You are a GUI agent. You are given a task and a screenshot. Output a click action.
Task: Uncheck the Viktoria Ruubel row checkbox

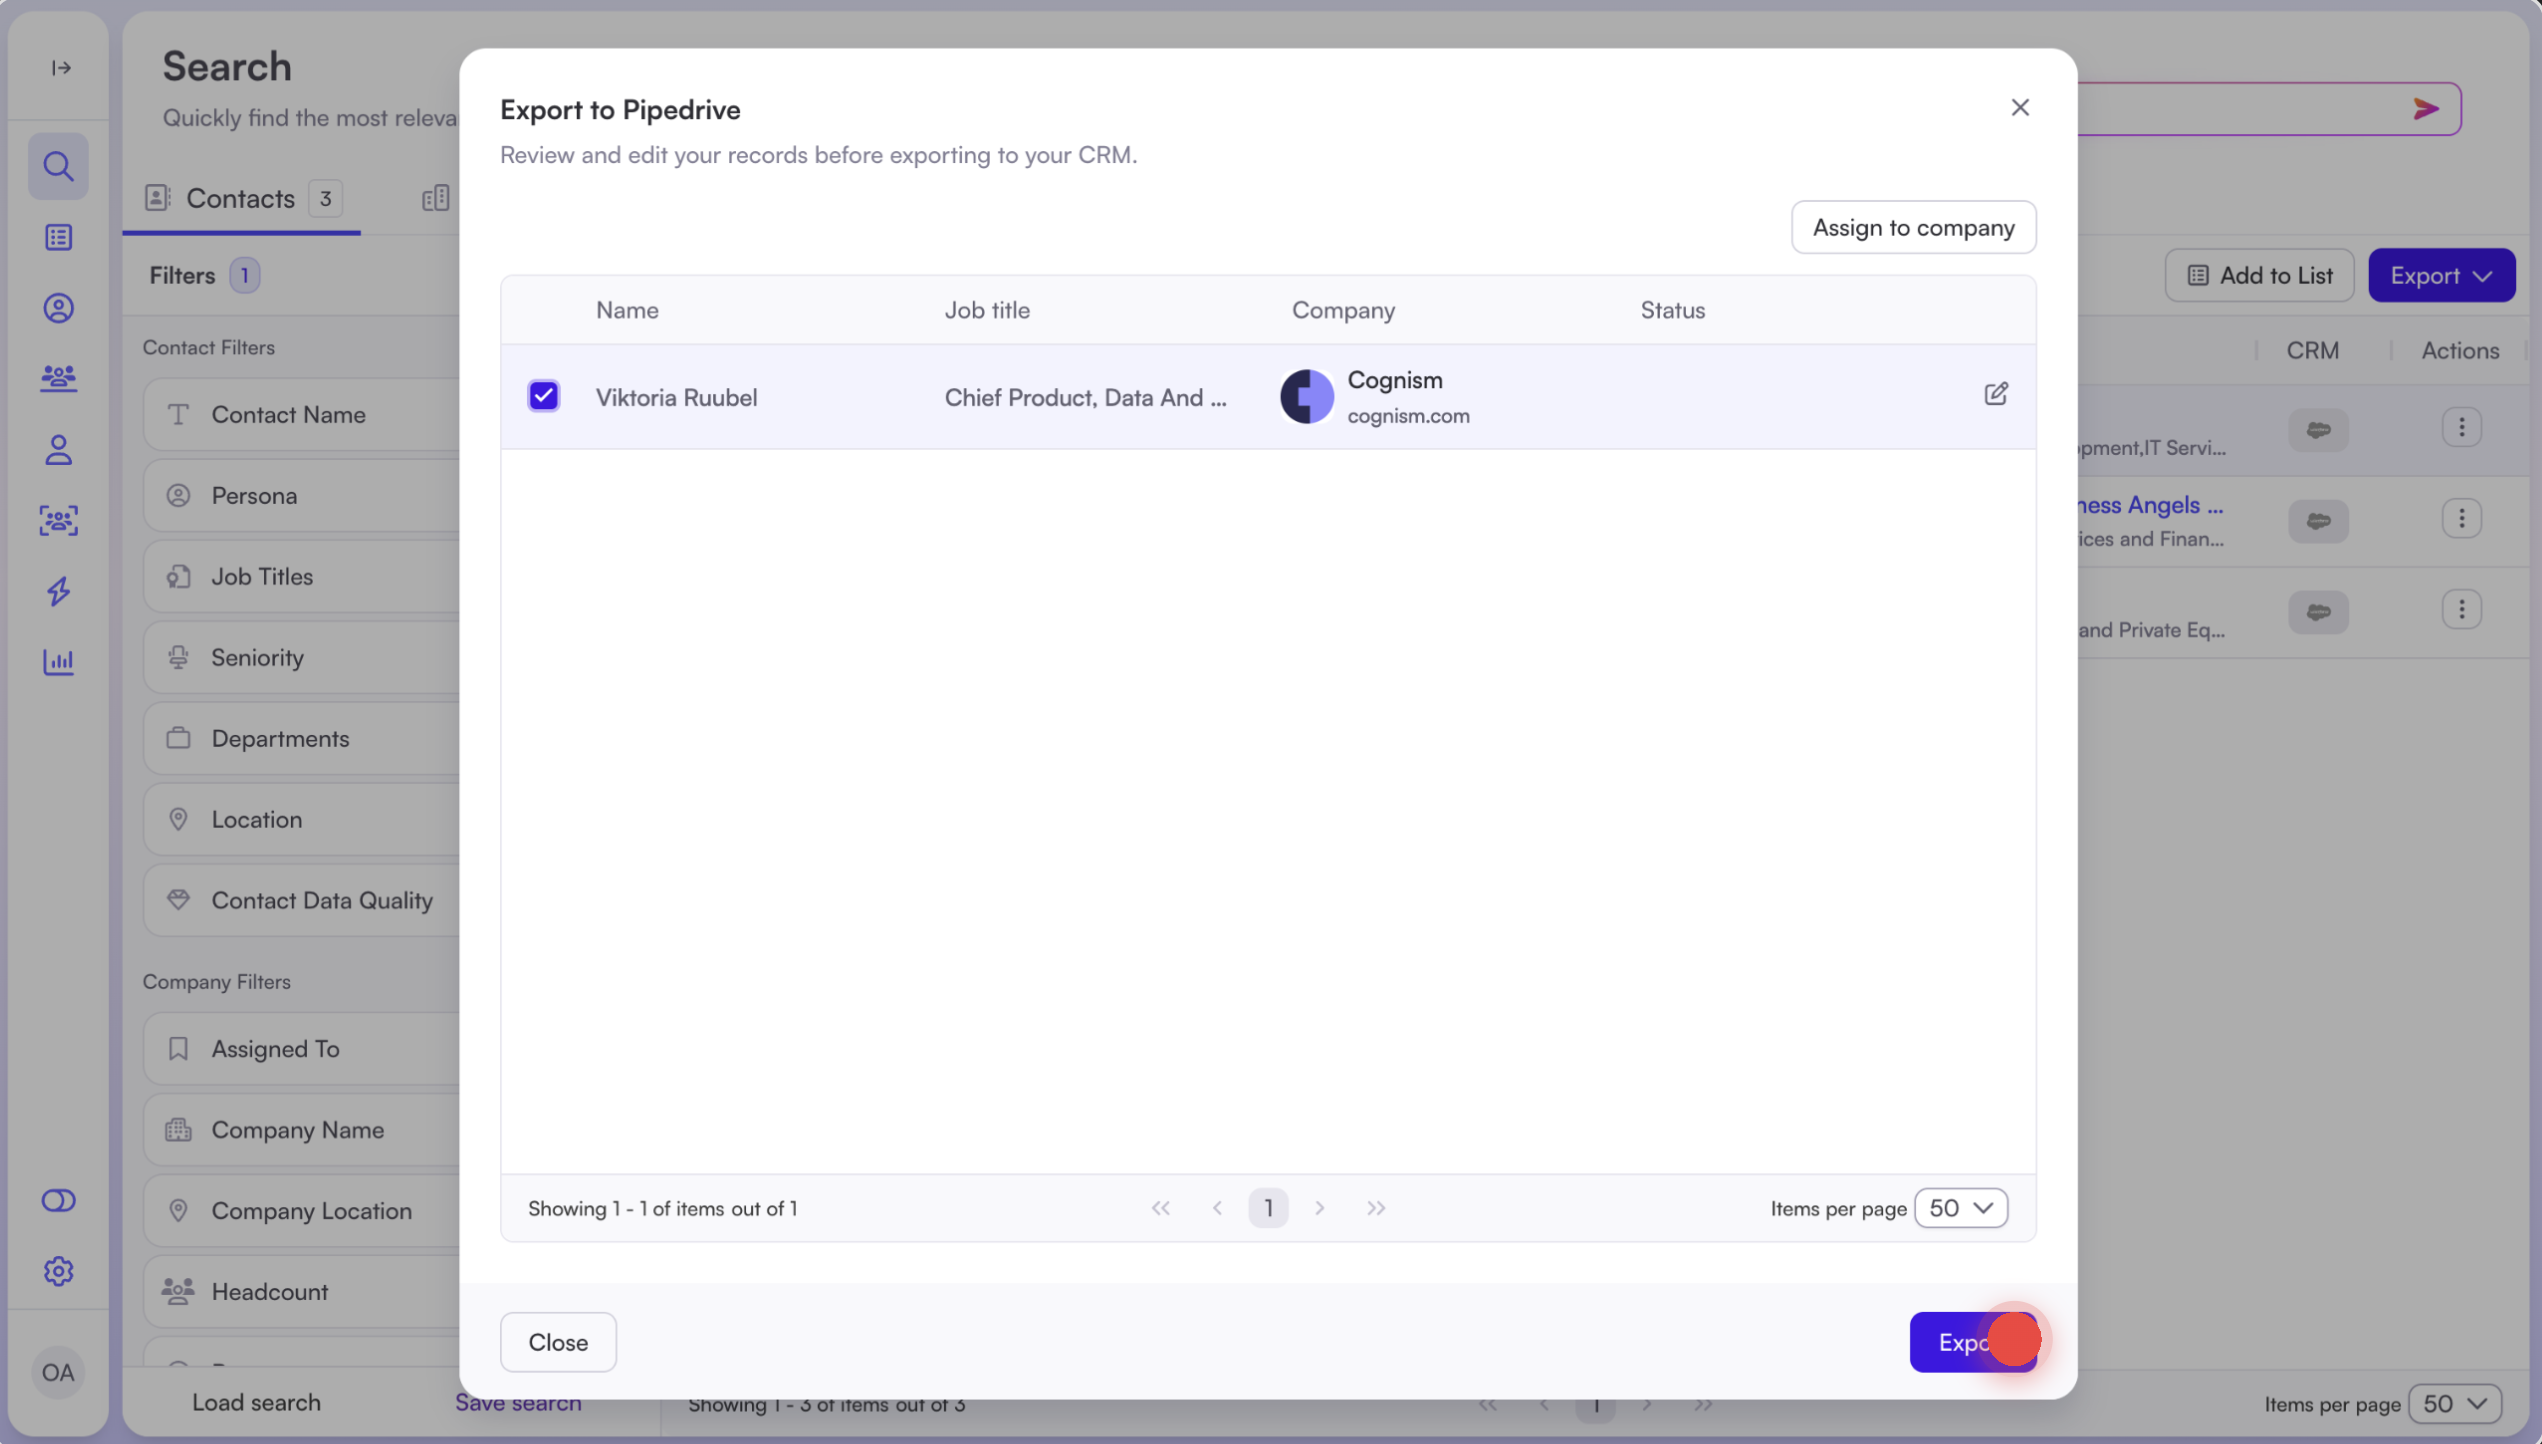click(x=544, y=396)
